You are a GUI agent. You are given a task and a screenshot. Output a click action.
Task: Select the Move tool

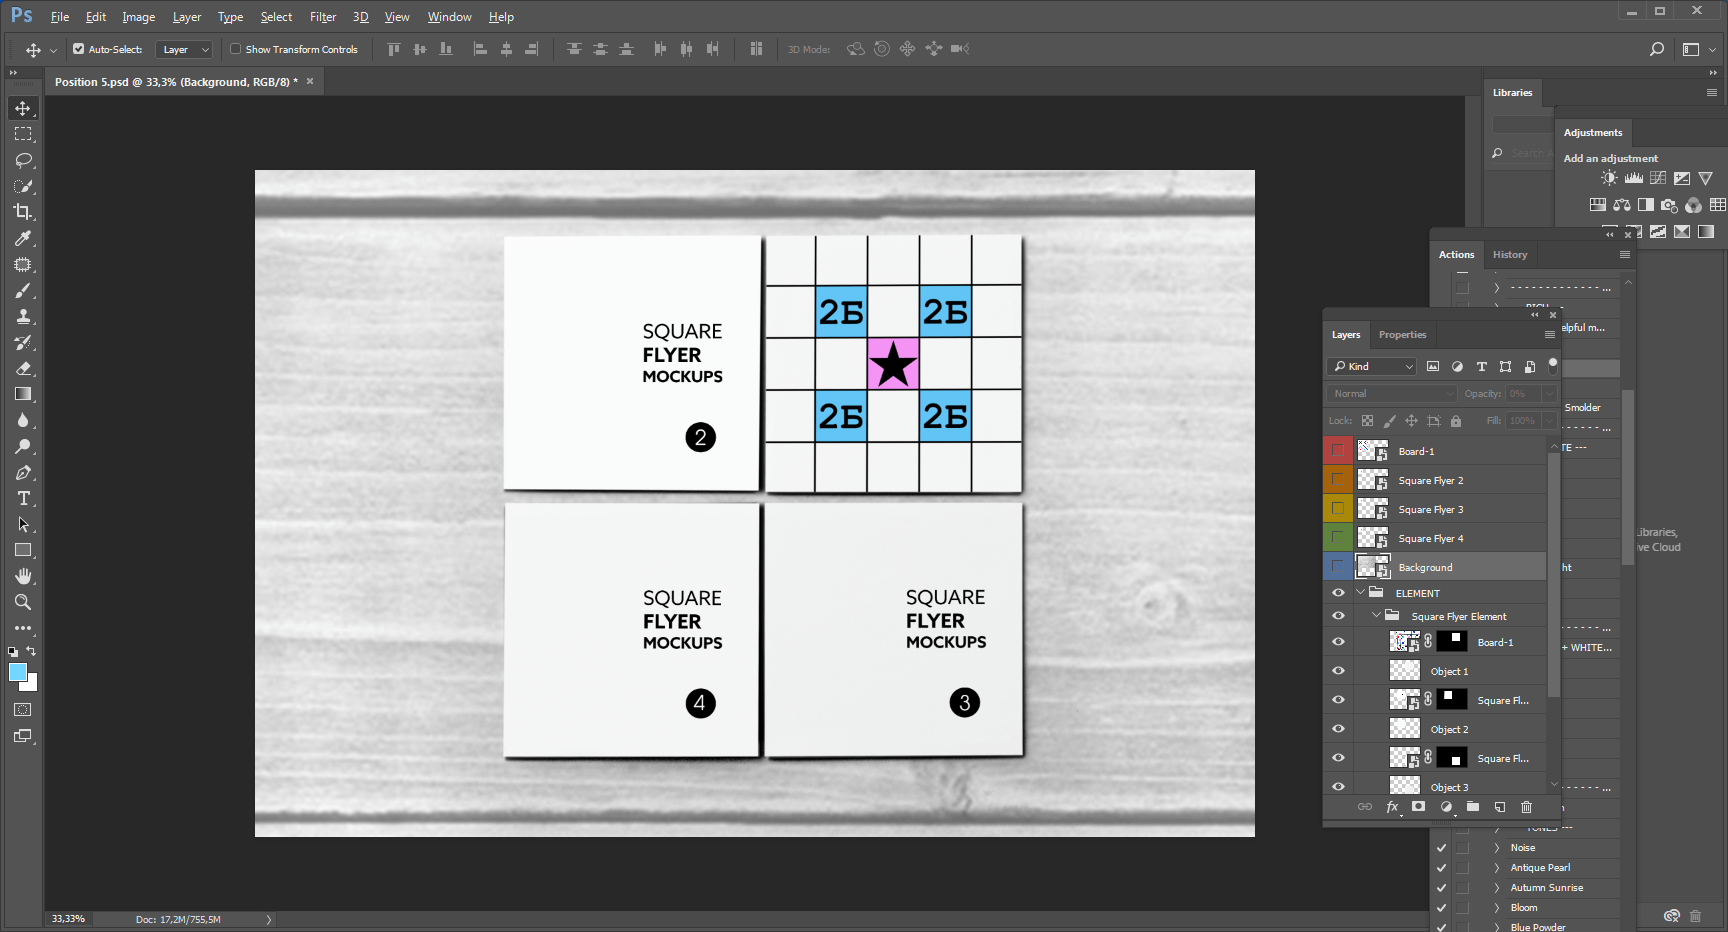pyautogui.click(x=22, y=108)
